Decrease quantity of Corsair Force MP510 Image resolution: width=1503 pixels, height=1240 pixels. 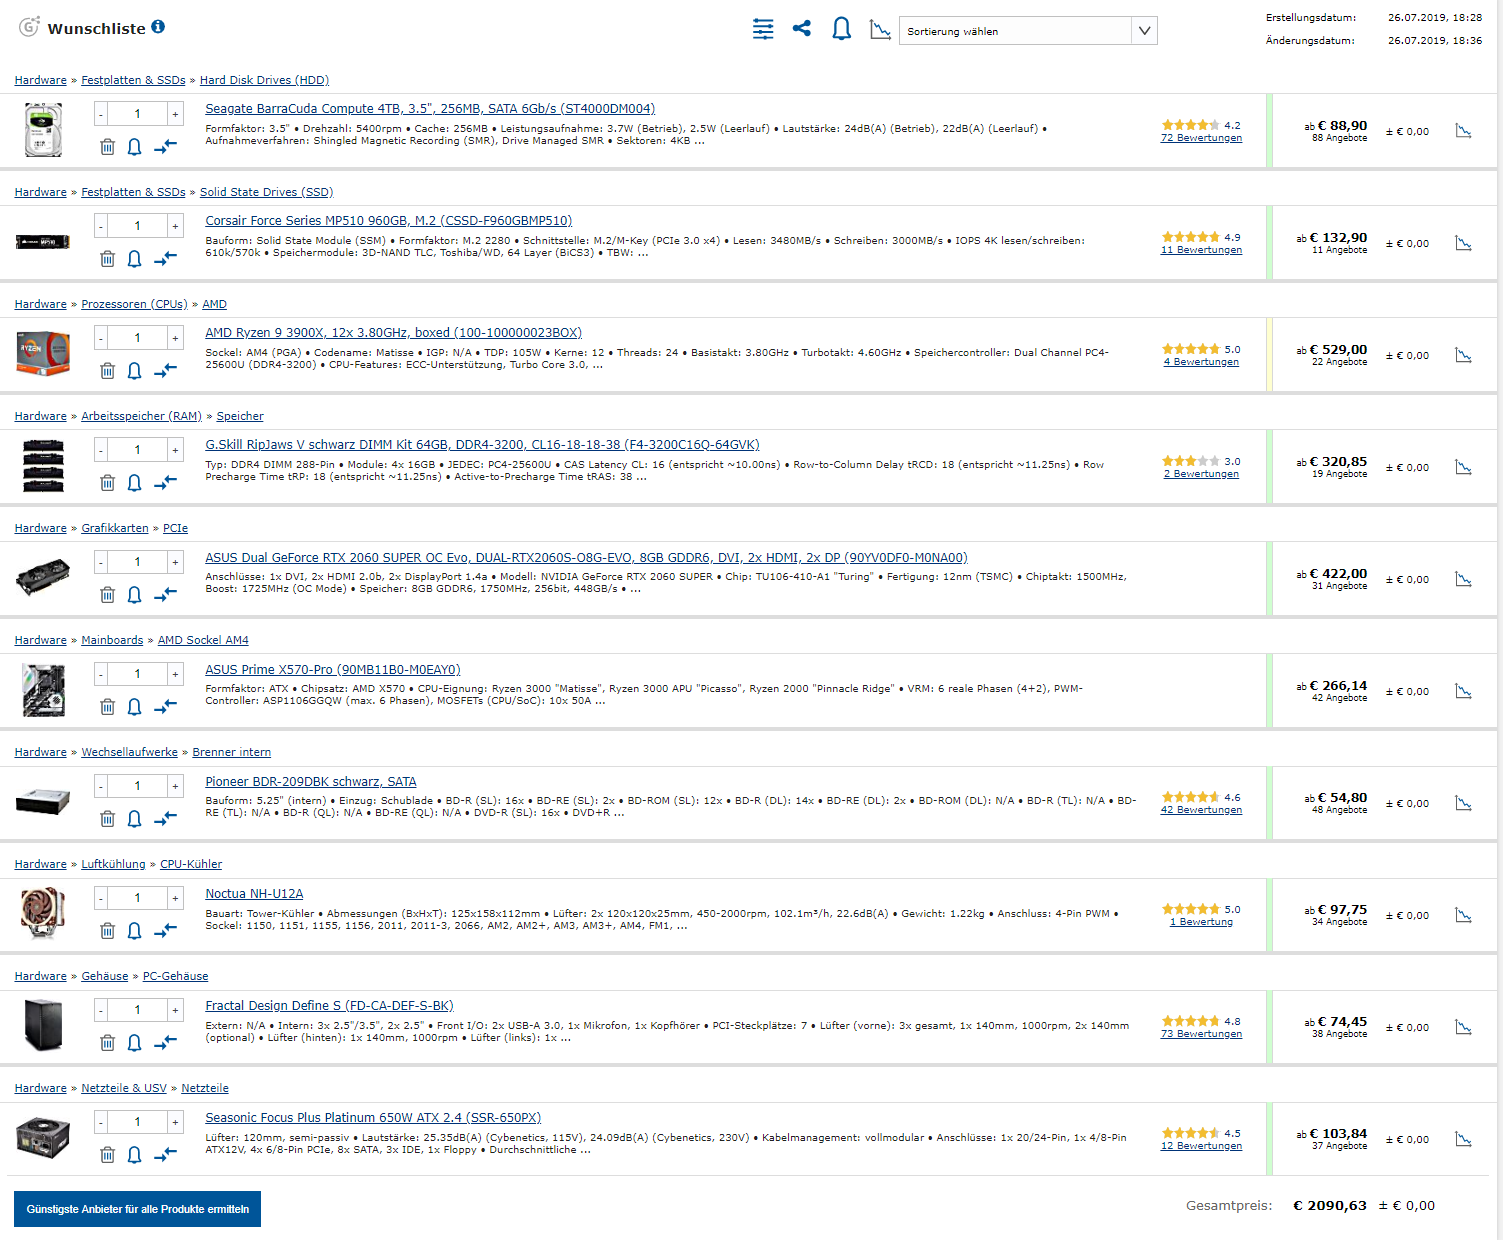coord(101,226)
